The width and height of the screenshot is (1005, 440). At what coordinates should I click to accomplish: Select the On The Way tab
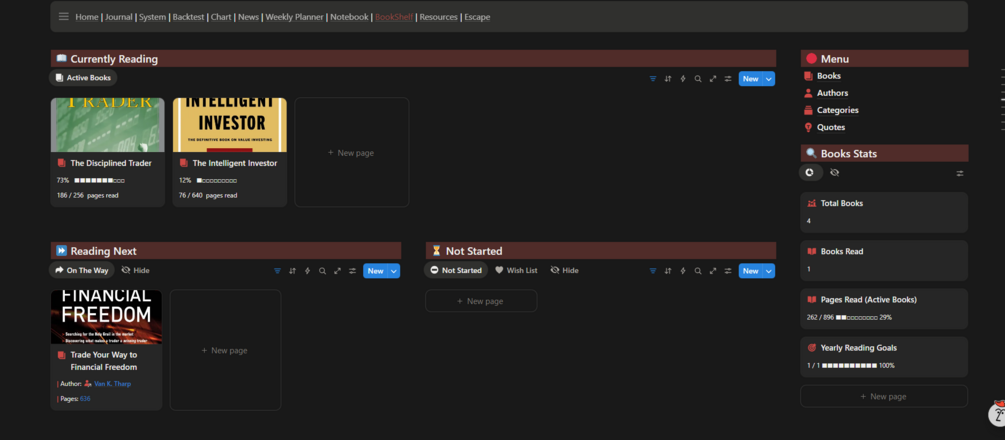click(82, 271)
